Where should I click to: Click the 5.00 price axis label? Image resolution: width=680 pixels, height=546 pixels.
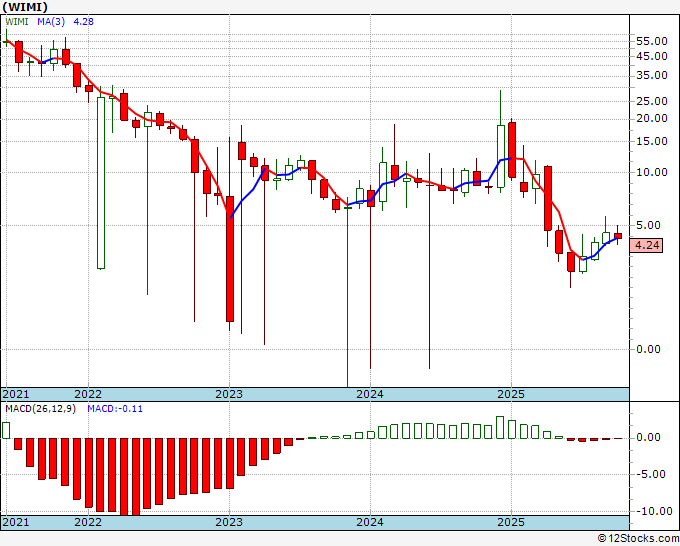tap(648, 225)
